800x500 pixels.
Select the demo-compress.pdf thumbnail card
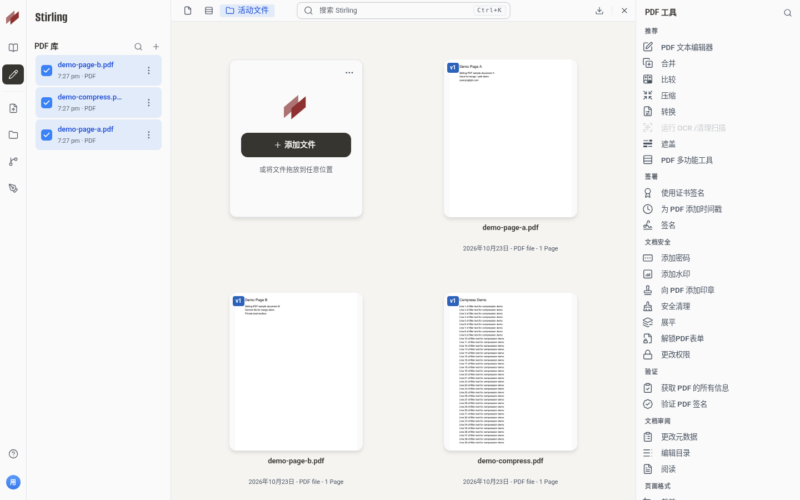(x=510, y=371)
